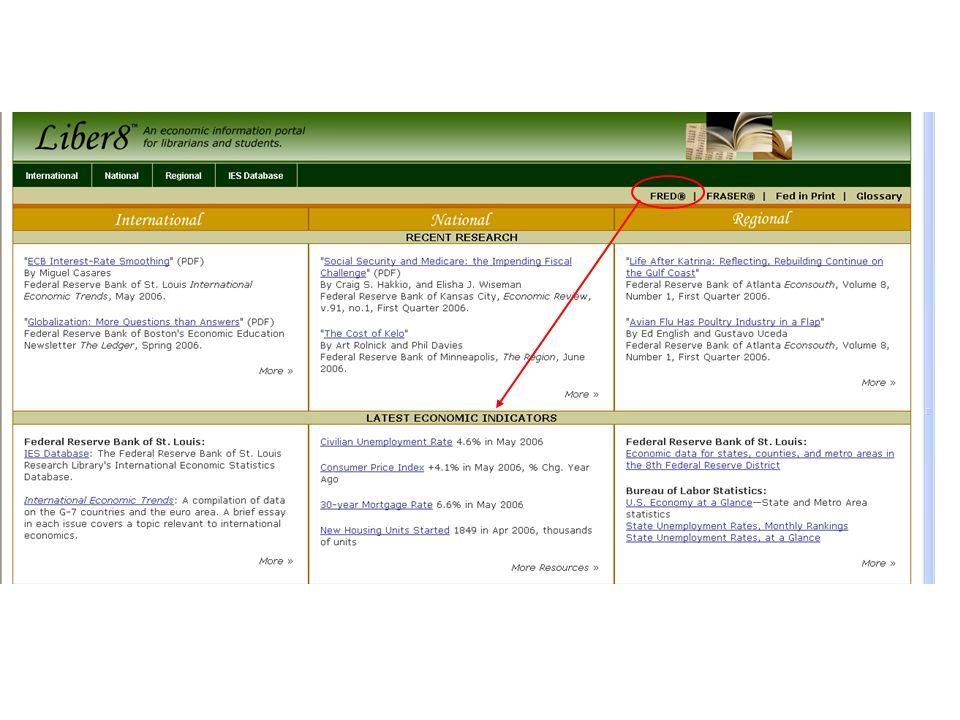Open 30-year Mortgage Rate indicator

click(x=377, y=504)
